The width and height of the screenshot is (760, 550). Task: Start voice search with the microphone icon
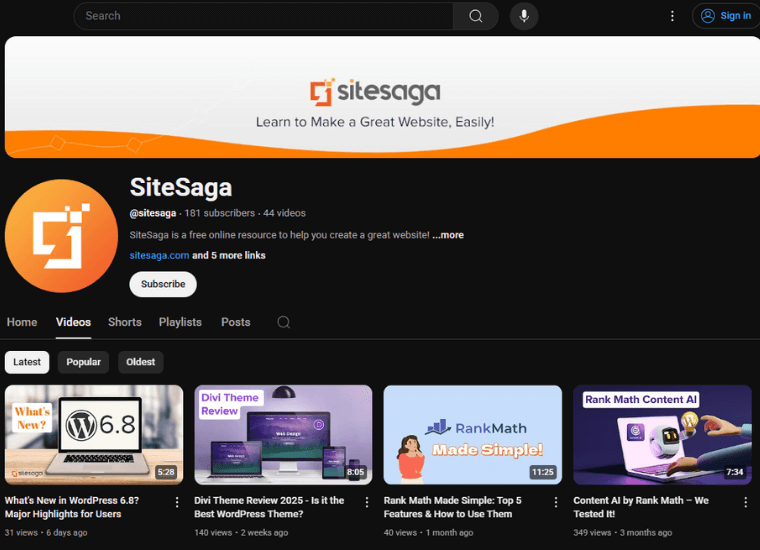[x=524, y=16]
